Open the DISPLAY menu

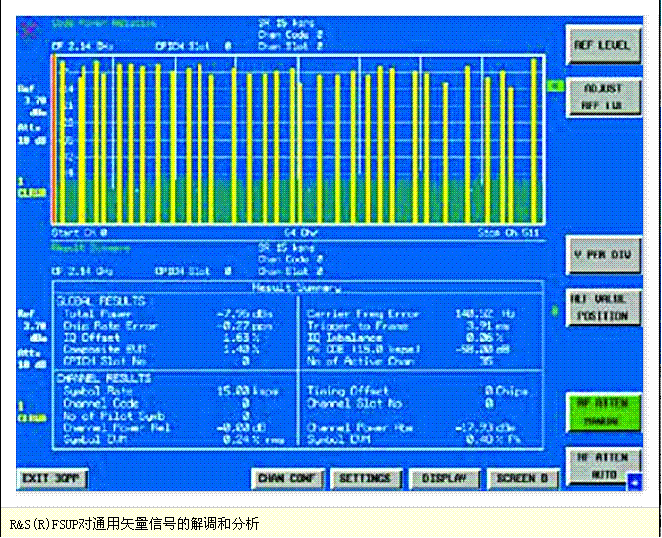tap(443, 478)
